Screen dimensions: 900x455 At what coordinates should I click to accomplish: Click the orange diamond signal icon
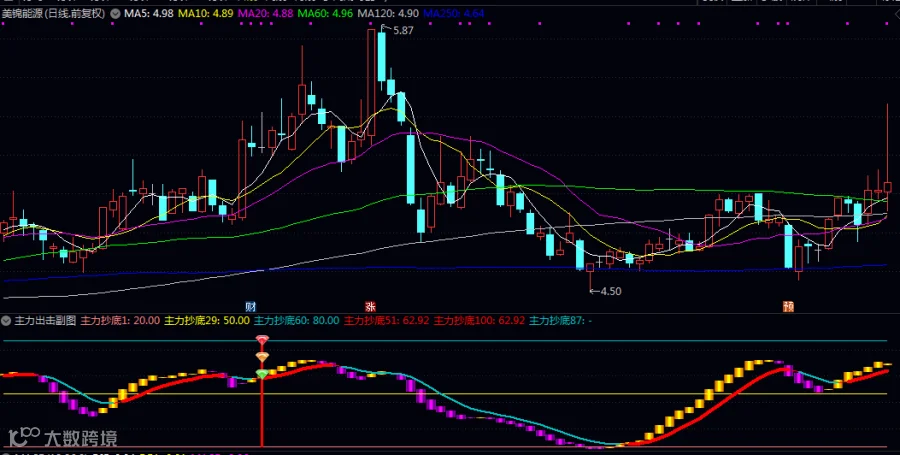(262, 357)
